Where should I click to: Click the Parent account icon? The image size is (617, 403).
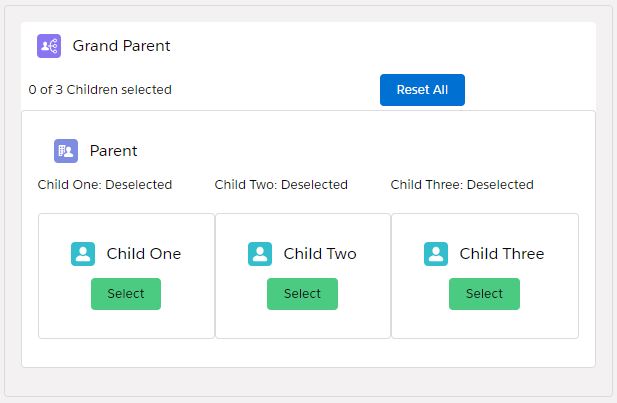click(66, 151)
